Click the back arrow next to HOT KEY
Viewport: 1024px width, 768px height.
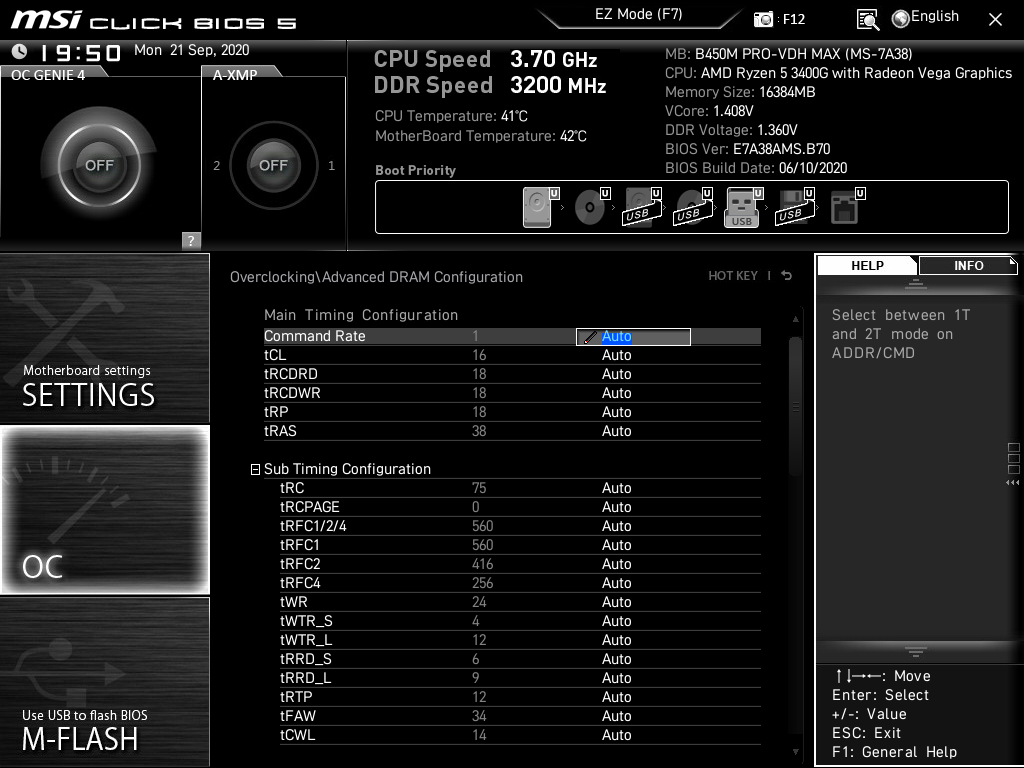click(786, 276)
